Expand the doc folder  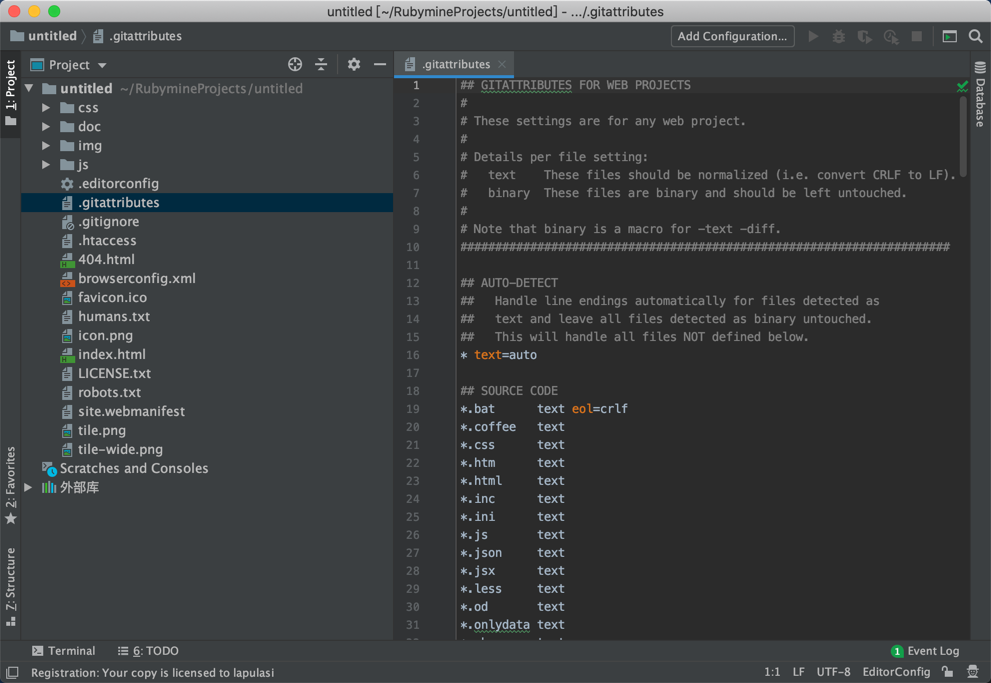tap(46, 127)
